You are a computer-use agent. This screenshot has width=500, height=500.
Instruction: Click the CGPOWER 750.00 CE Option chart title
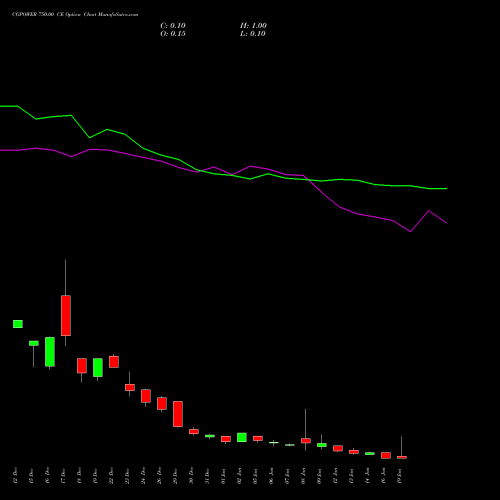coord(75,15)
